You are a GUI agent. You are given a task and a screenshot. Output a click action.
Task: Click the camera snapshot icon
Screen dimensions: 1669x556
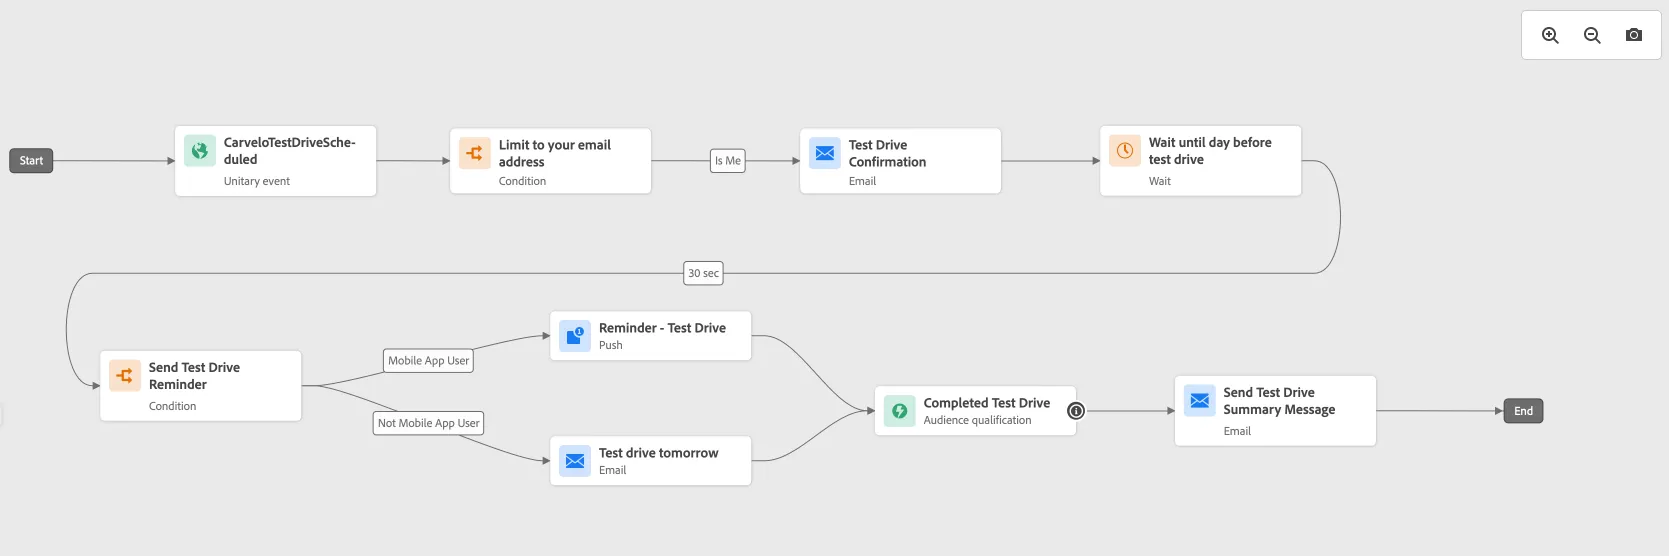[x=1634, y=35]
